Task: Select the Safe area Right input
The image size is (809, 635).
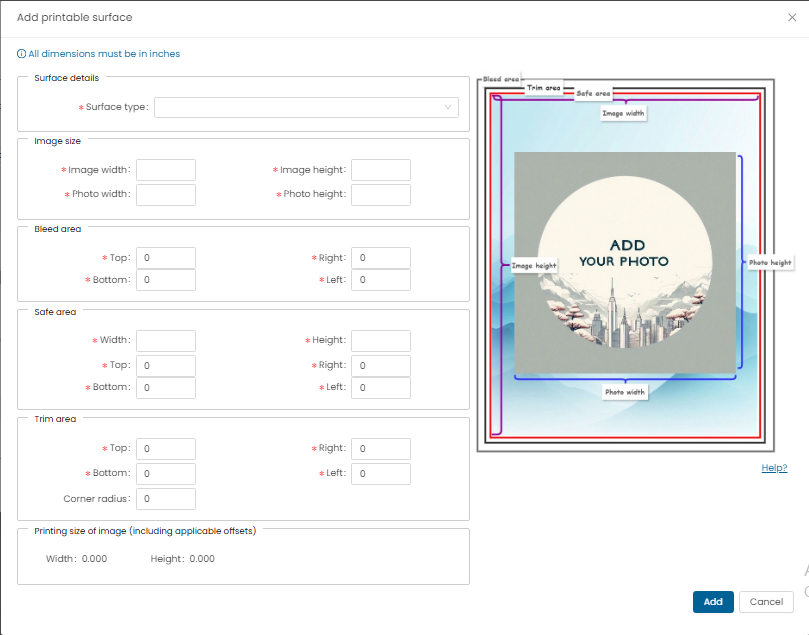Action: (381, 365)
